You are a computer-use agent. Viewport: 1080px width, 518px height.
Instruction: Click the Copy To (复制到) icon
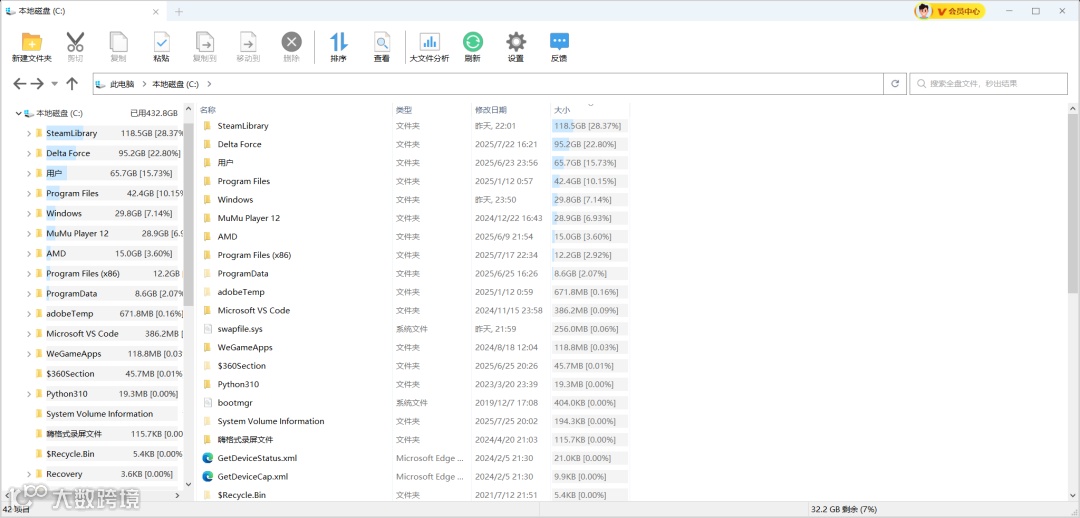click(x=205, y=42)
